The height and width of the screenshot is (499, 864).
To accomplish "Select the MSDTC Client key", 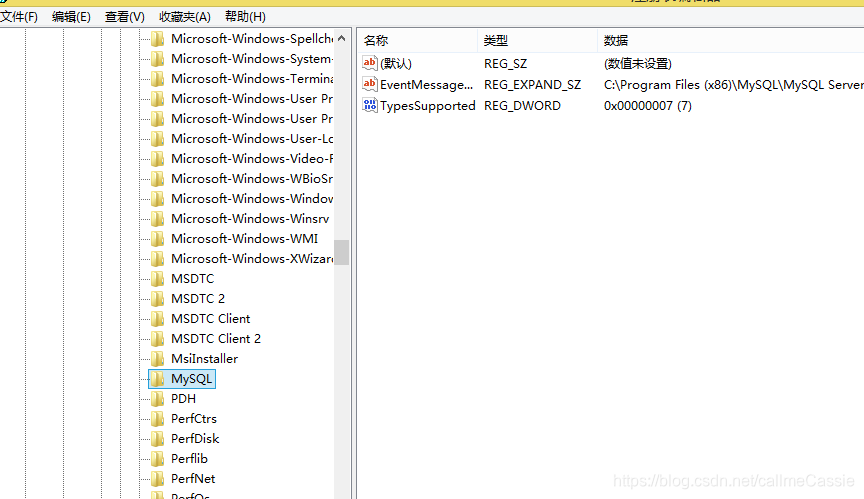I will [210, 319].
